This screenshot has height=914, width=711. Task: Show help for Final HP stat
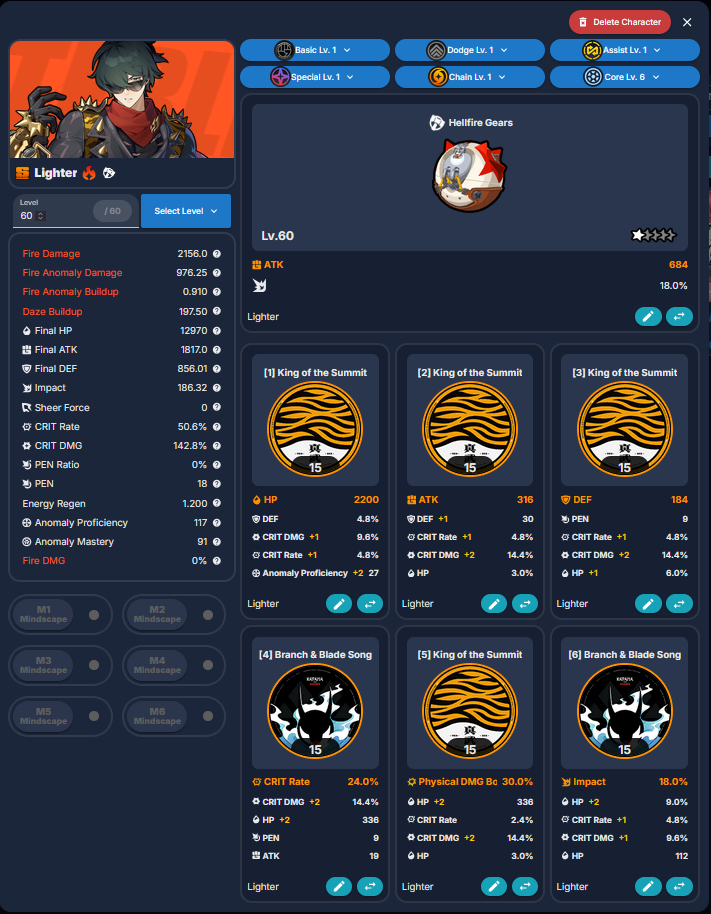217,331
